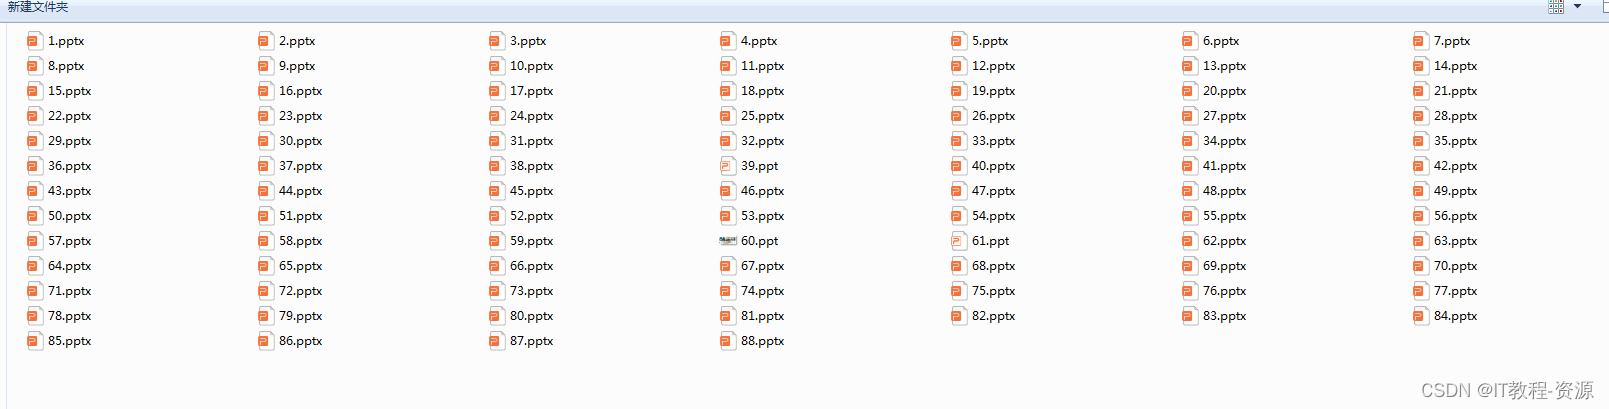Select the 20.pptx file icon

(1189, 91)
